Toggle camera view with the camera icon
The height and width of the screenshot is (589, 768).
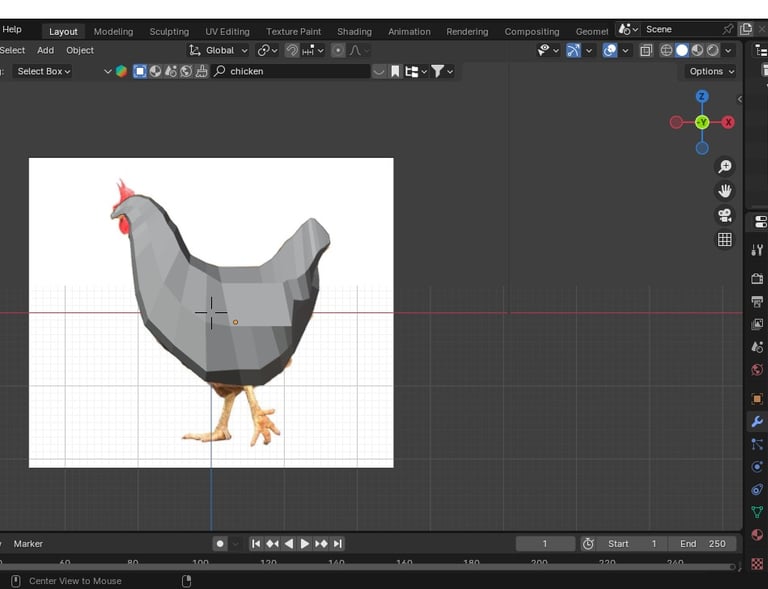[725, 215]
